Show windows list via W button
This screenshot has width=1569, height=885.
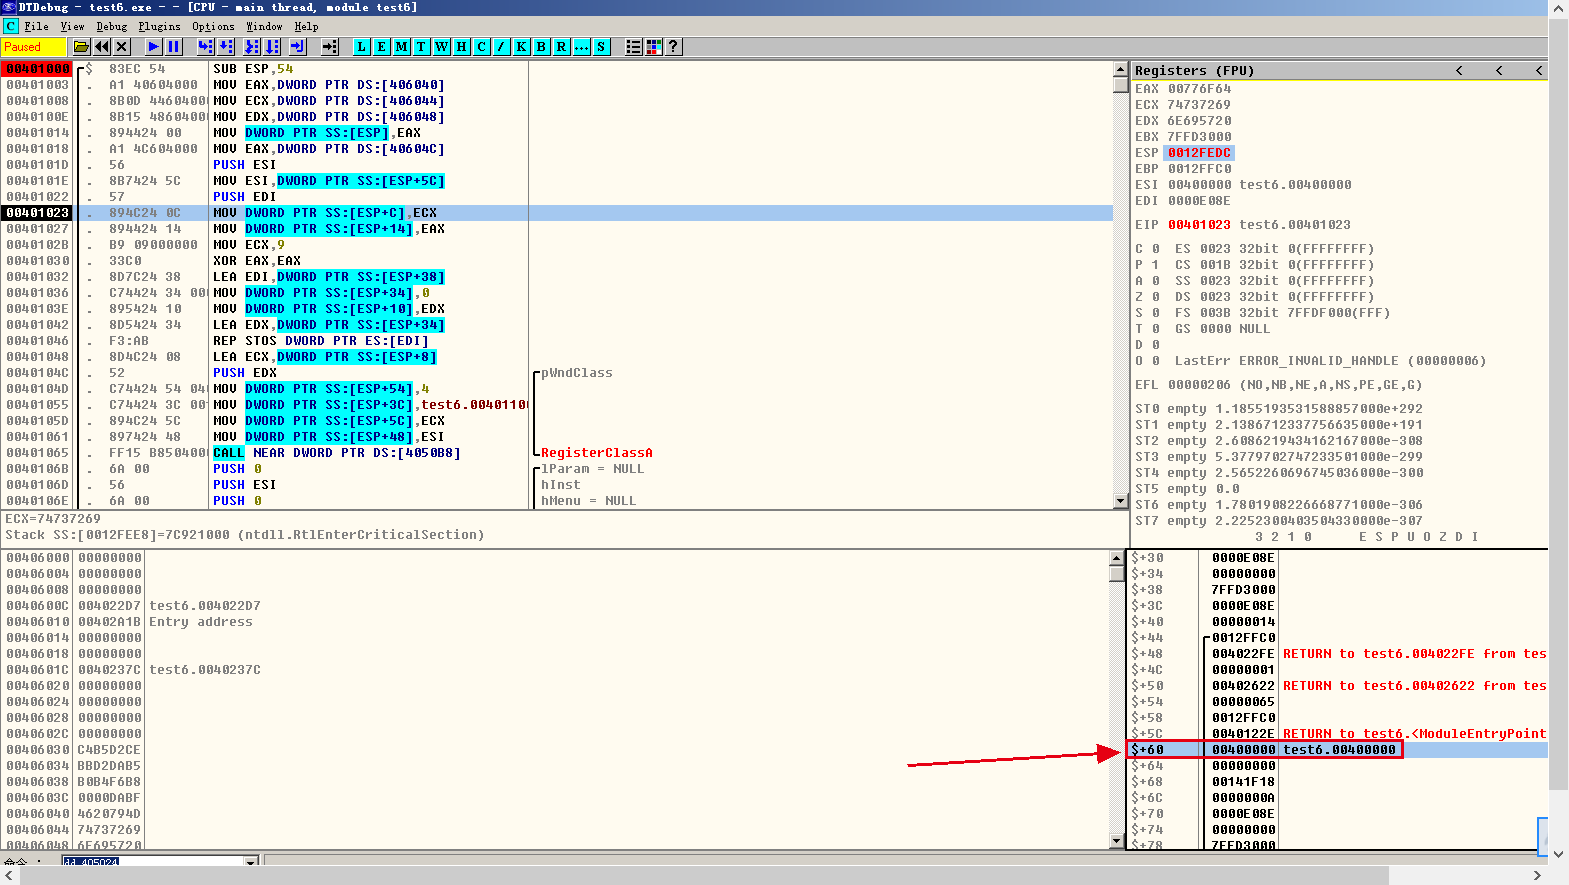pyautogui.click(x=441, y=47)
